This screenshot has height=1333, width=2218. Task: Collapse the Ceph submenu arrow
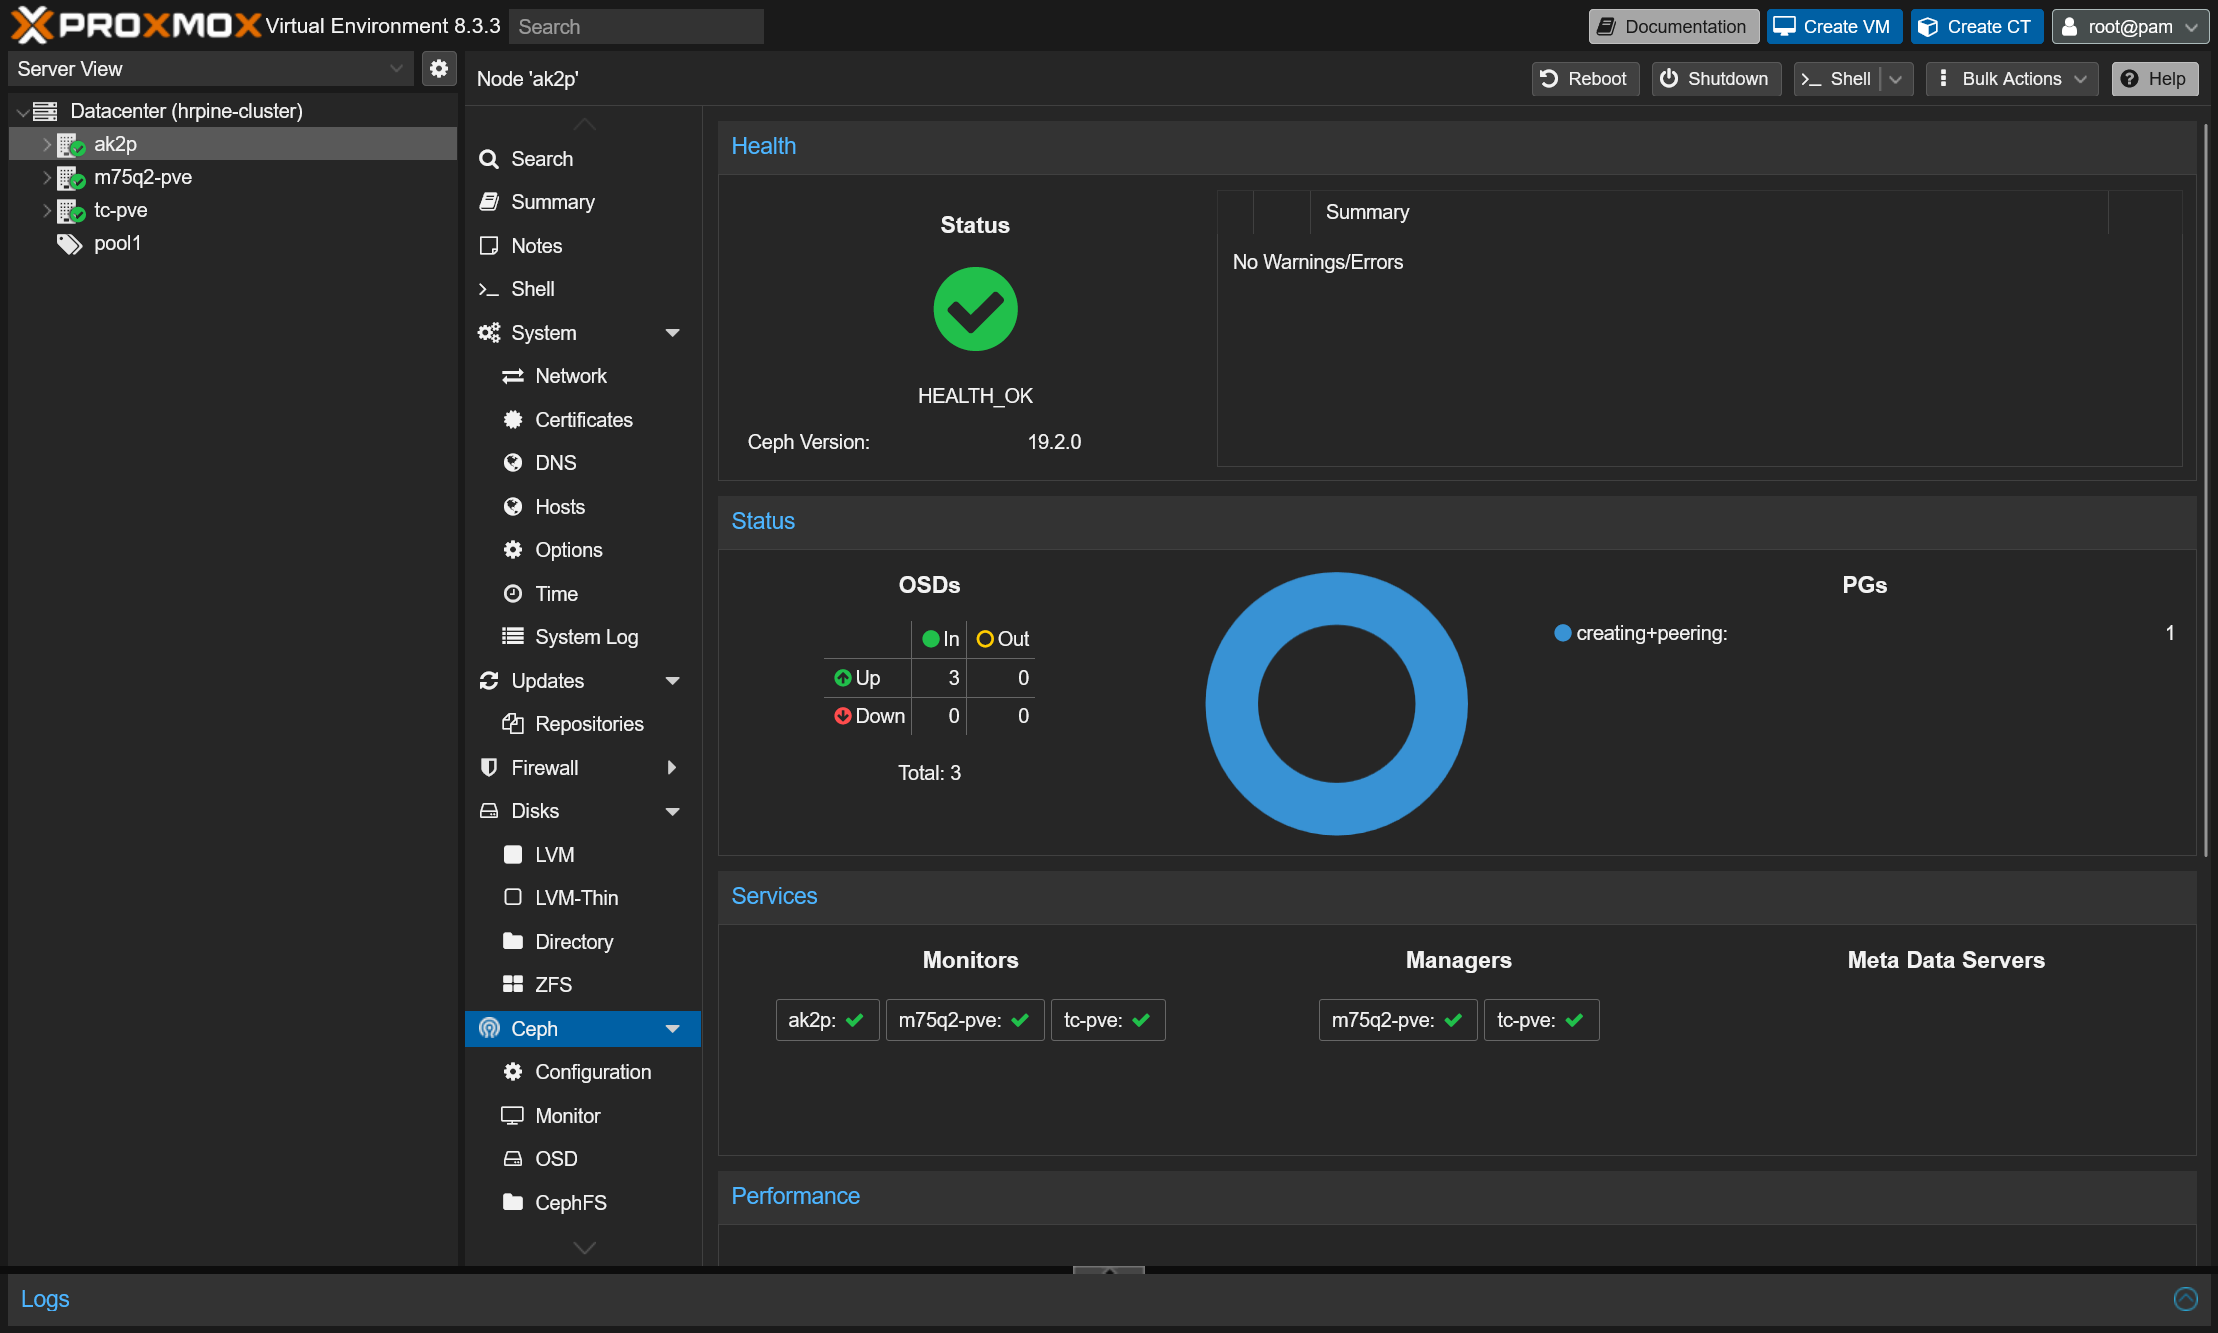673,1029
